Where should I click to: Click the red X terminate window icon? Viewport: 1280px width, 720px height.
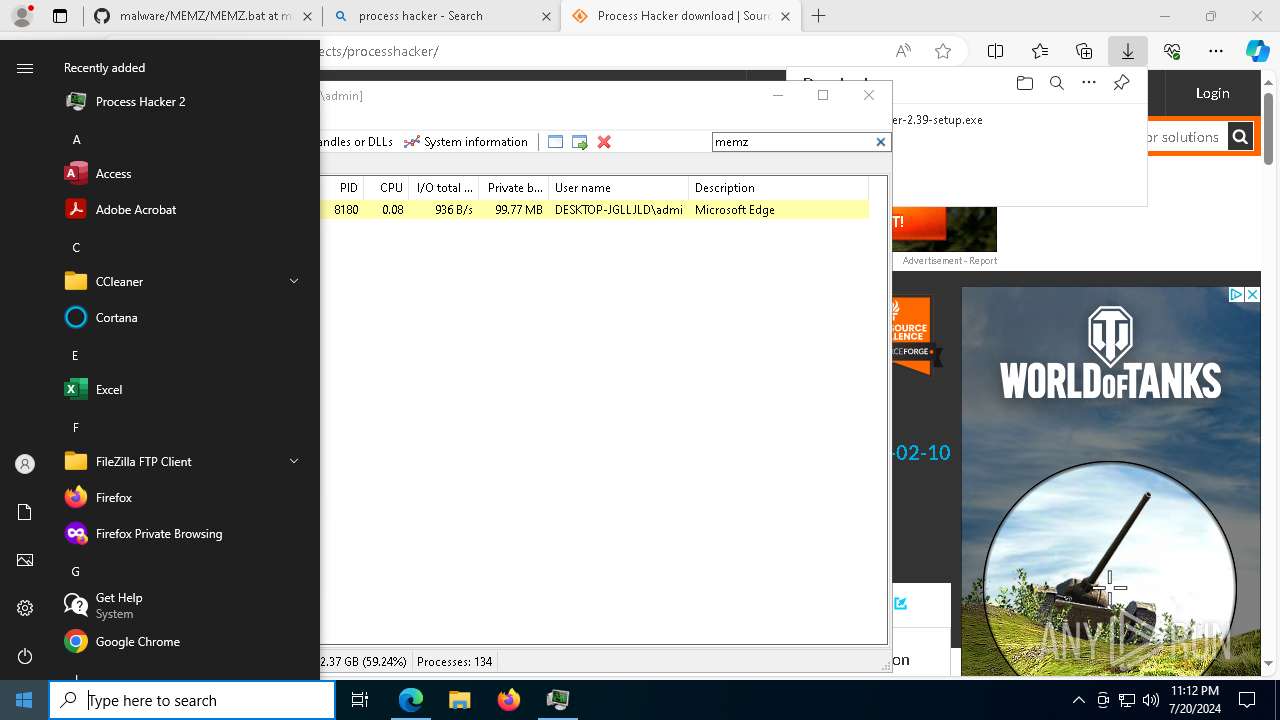(x=604, y=142)
